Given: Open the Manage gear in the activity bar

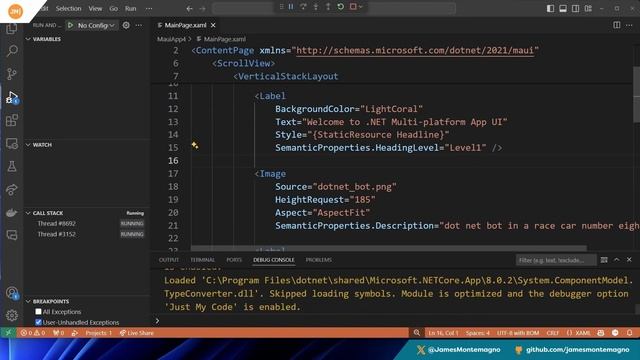Looking at the screenshot, I should click(x=12, y=316).
